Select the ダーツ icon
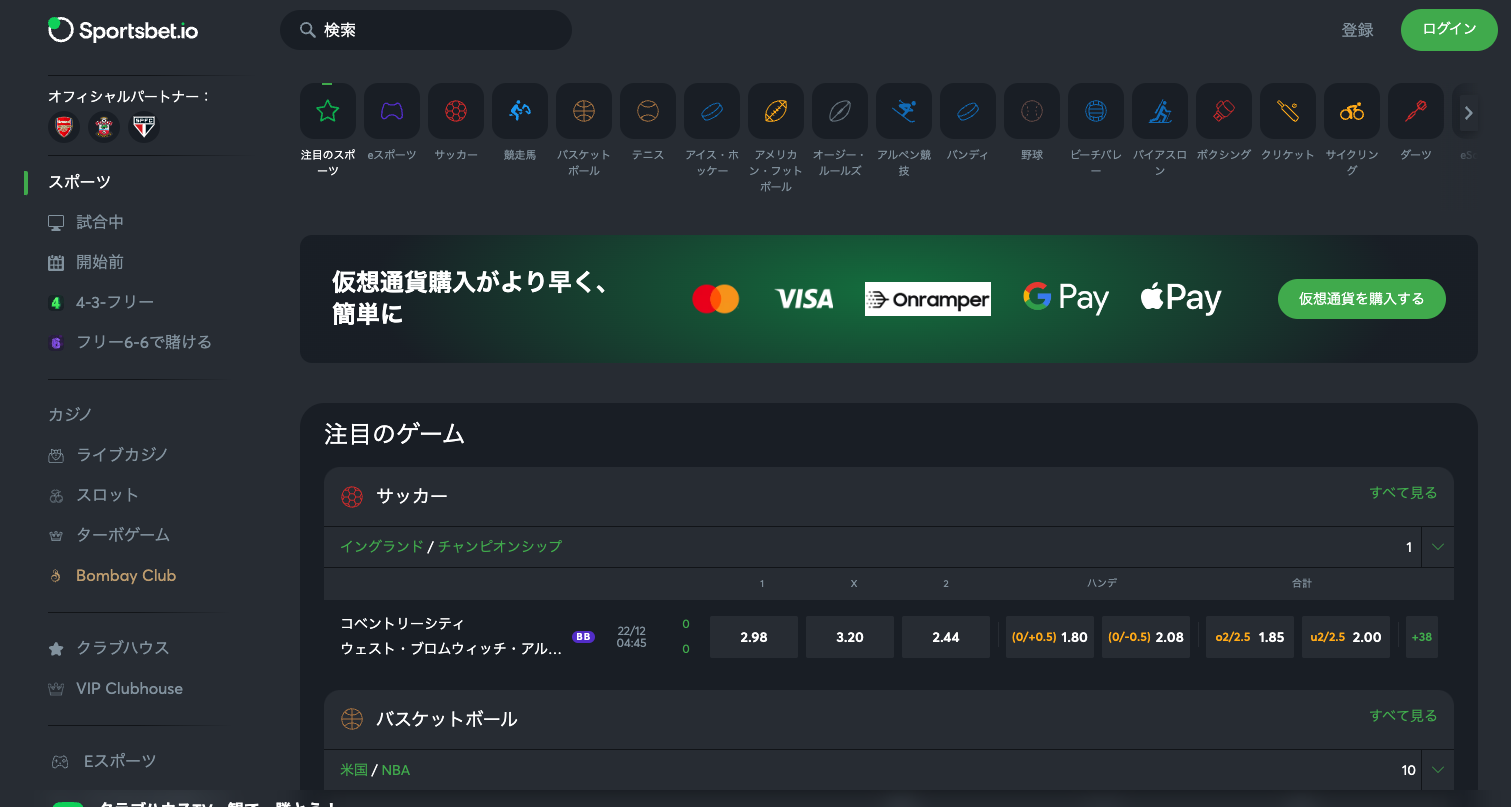This screenshot has width=1511, height=807. pos(1416,111)
